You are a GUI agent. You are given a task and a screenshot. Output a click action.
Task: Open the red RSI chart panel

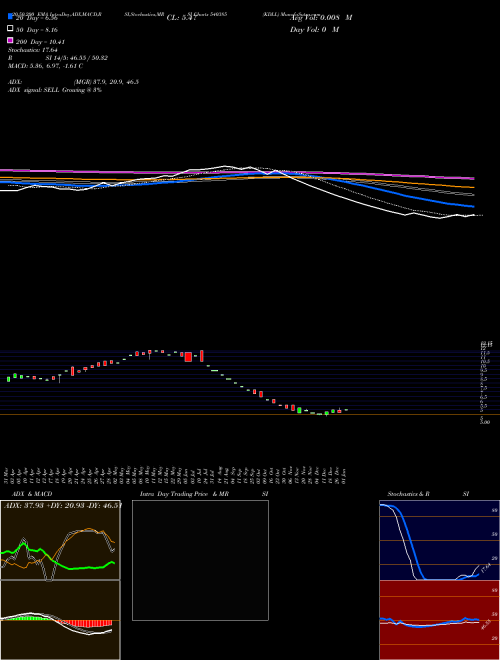click(x=439, y=620)
